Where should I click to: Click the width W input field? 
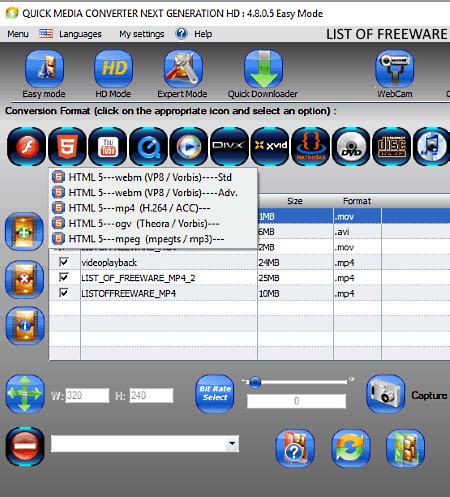[x=87, y=396]
